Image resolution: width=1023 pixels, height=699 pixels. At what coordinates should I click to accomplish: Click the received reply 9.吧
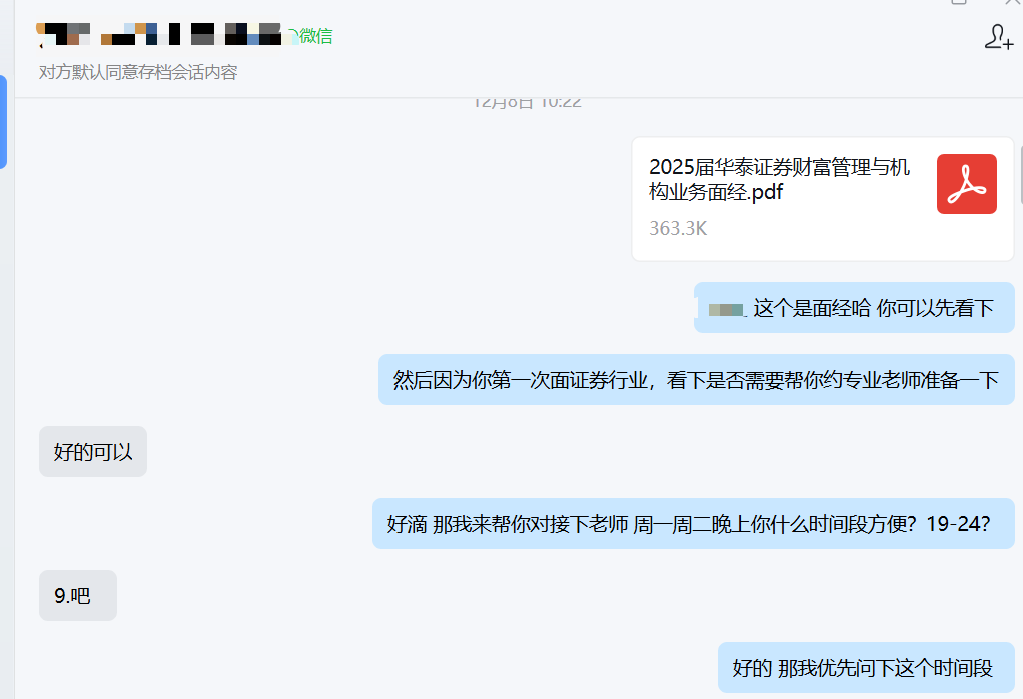click(78, 595)
